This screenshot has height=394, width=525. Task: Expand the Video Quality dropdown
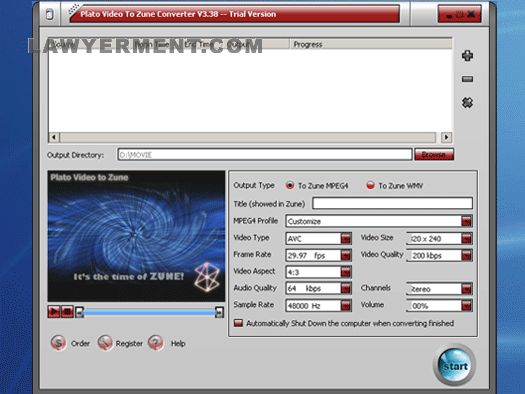[x=466, y=255]
